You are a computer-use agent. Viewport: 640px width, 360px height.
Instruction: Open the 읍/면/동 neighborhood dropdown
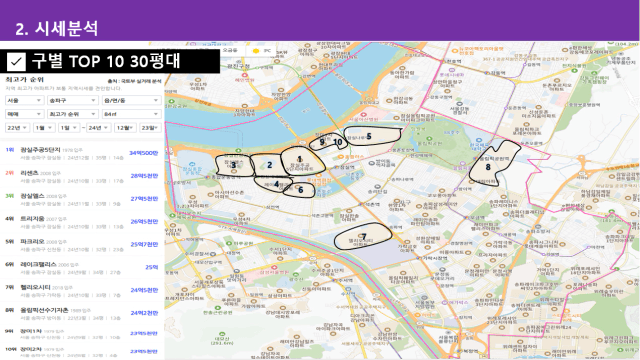(131, 100)
